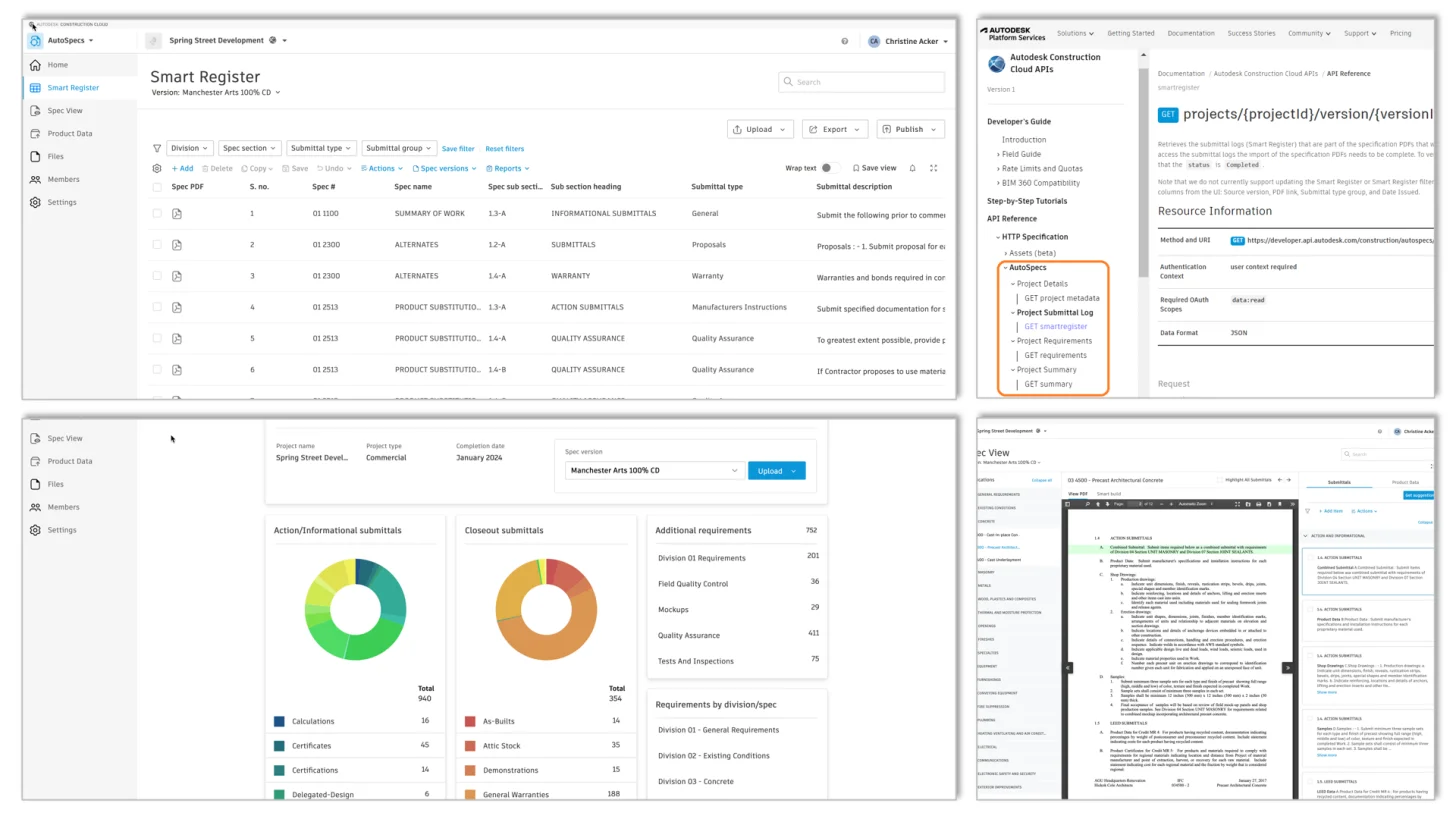1456x819 pixels.
Task: Open the filter funnel icon above the register
Action: tap(157, 148)
